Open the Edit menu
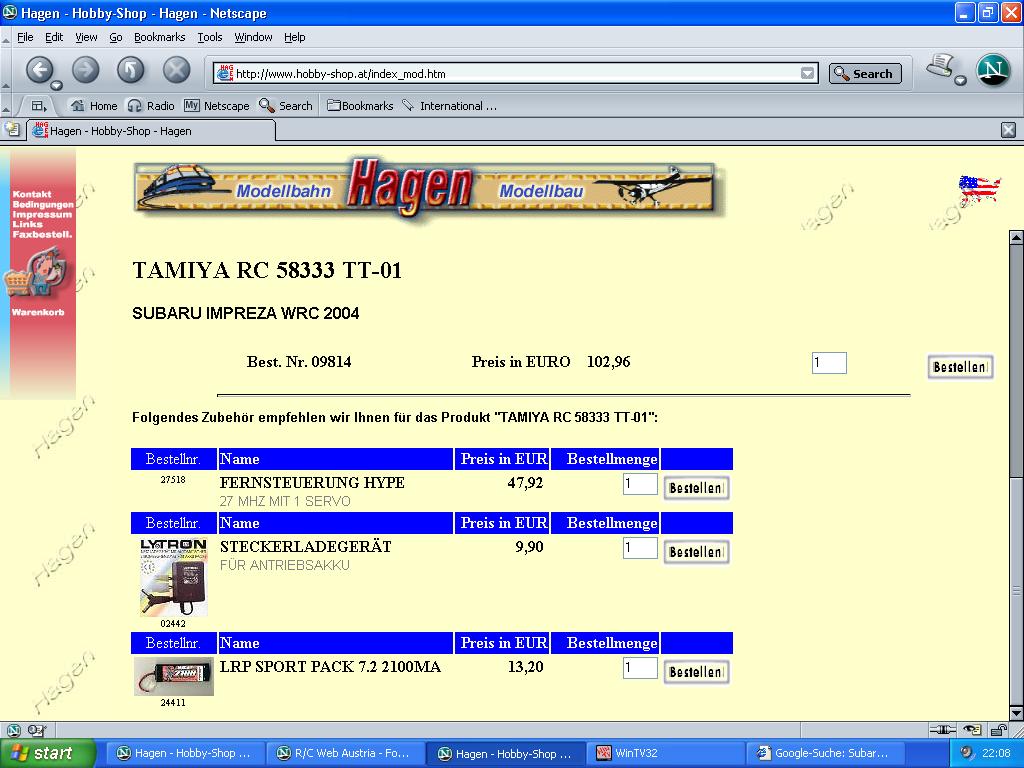This screenshot has height=768, width=1024. (54, 37)
